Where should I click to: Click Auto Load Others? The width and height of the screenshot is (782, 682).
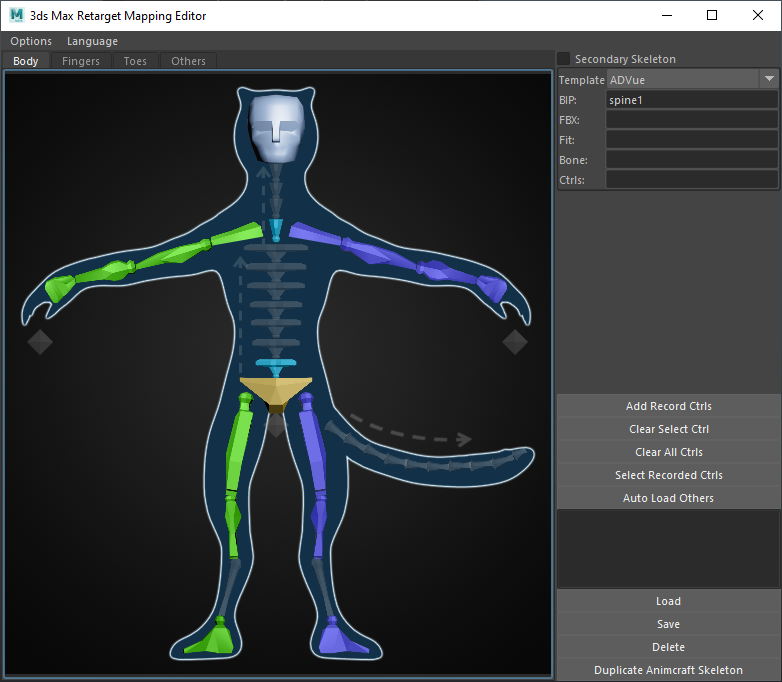point(668,498)
